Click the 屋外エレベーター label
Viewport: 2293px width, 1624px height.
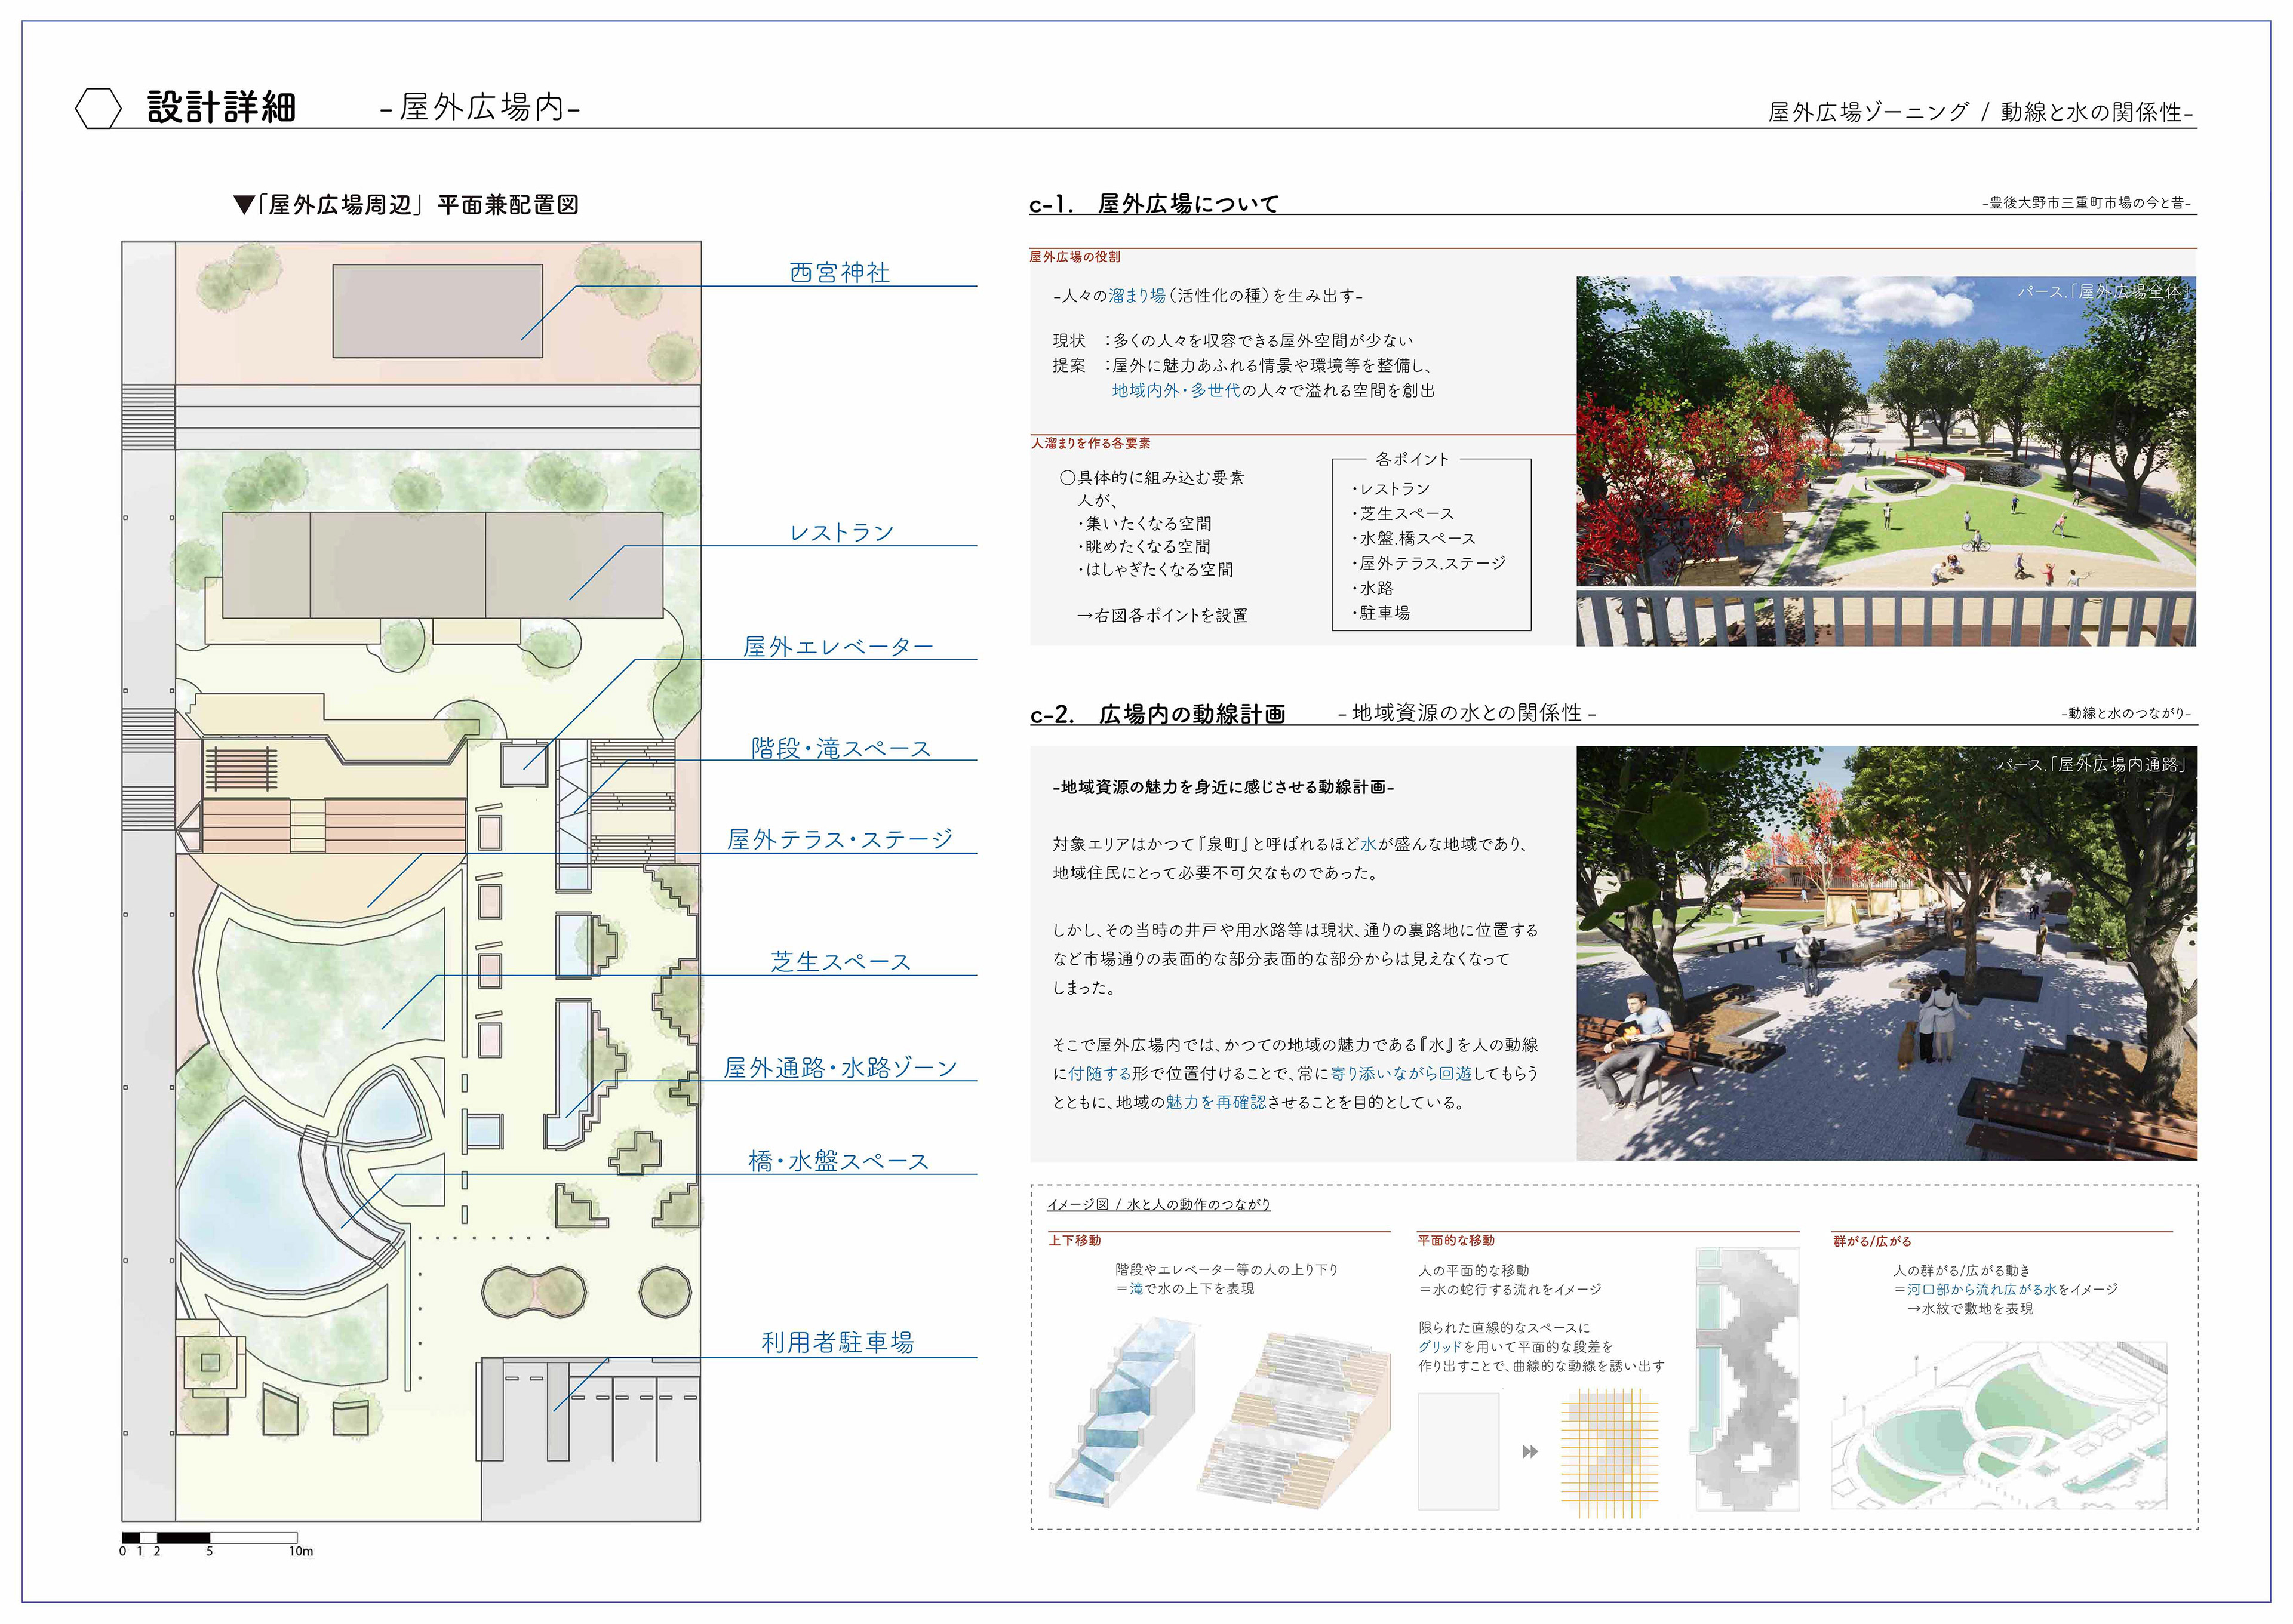pyautogui.click(x=838, y=647)
